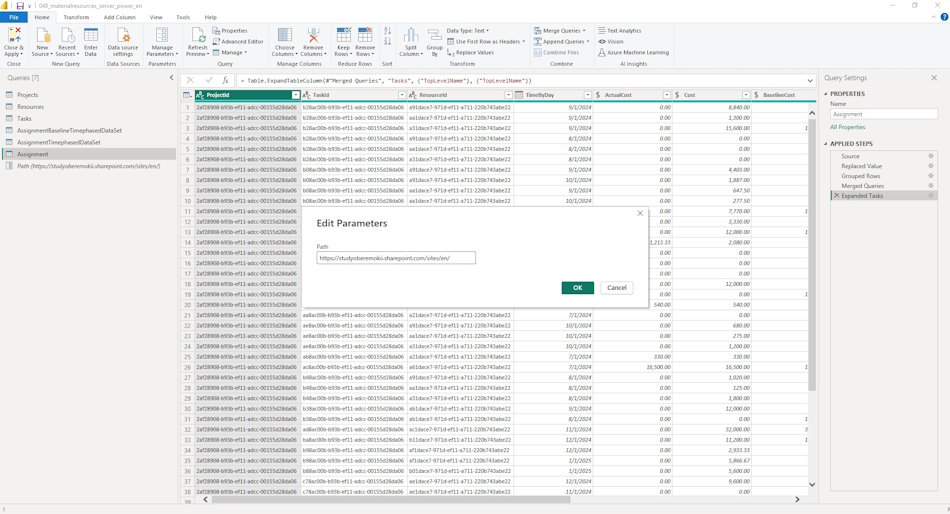Click Replace Values in Transform group

470,53
